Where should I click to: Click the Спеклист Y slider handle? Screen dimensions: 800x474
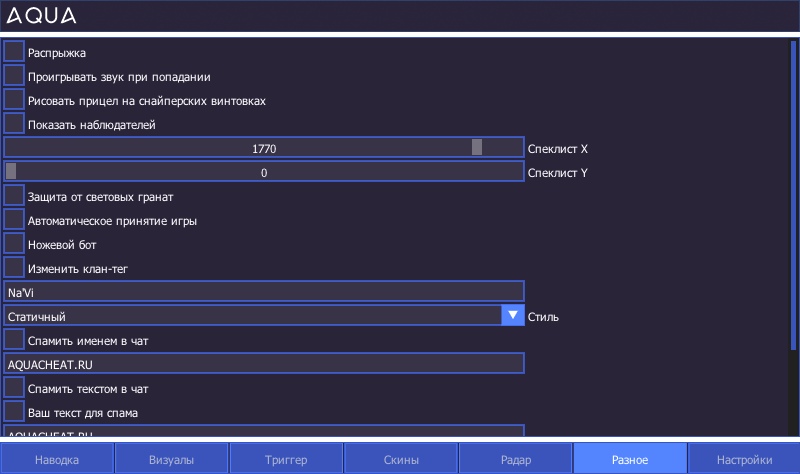point(11,172)
